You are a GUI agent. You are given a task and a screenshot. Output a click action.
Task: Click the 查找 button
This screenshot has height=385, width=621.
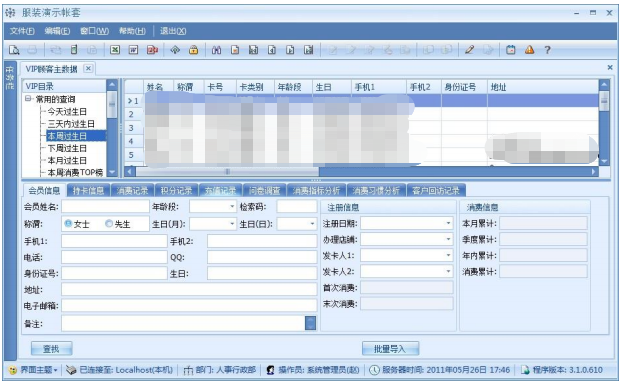tap(51, 349)
